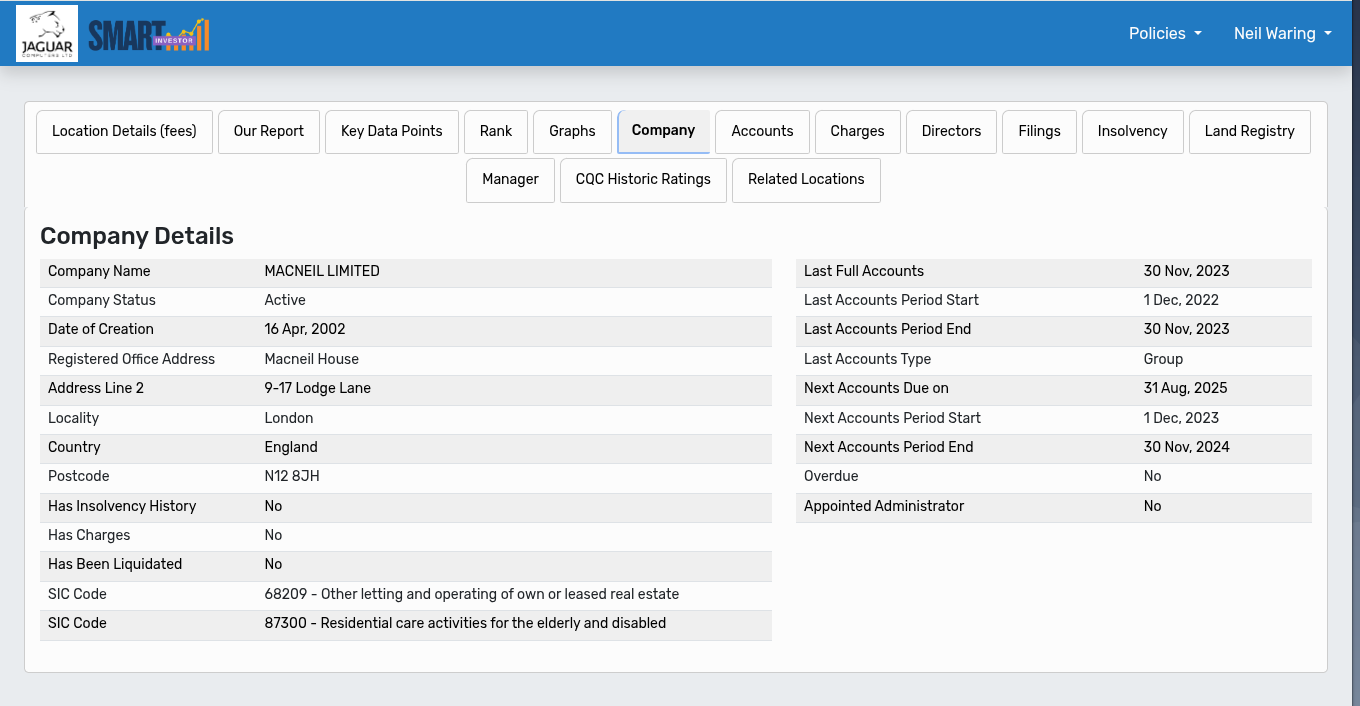The height and width of the screenshot is (706, 1360).
Task: Switch to the Graphs tab
Action: click(x=571, y=131)
